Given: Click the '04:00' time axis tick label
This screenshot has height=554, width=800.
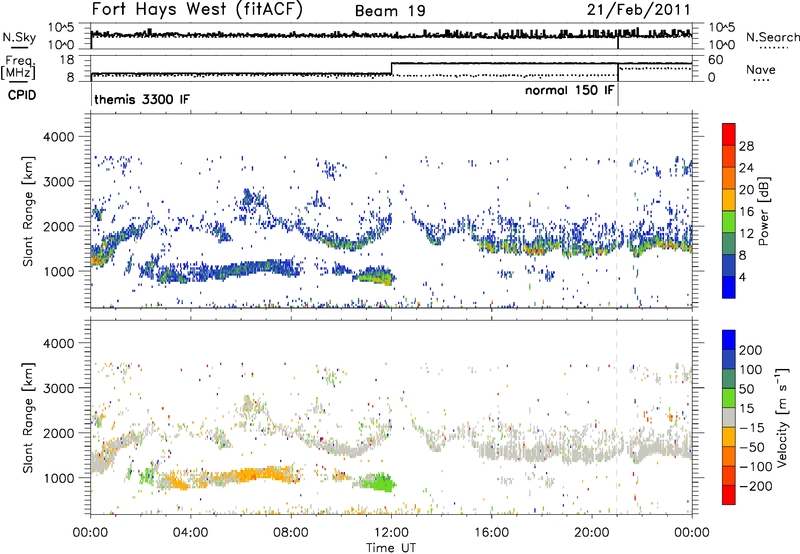Looking at the screenshot, I should click(x=191, y=533).
